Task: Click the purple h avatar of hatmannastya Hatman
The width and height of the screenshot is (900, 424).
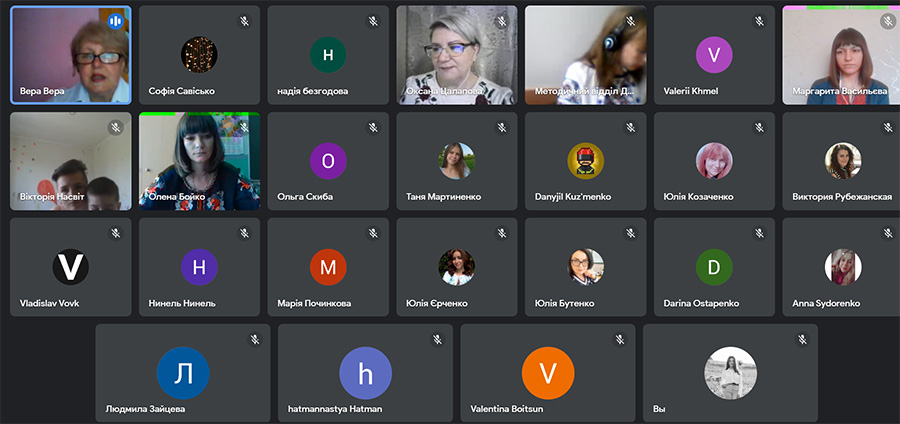Action: click(366, 373)
